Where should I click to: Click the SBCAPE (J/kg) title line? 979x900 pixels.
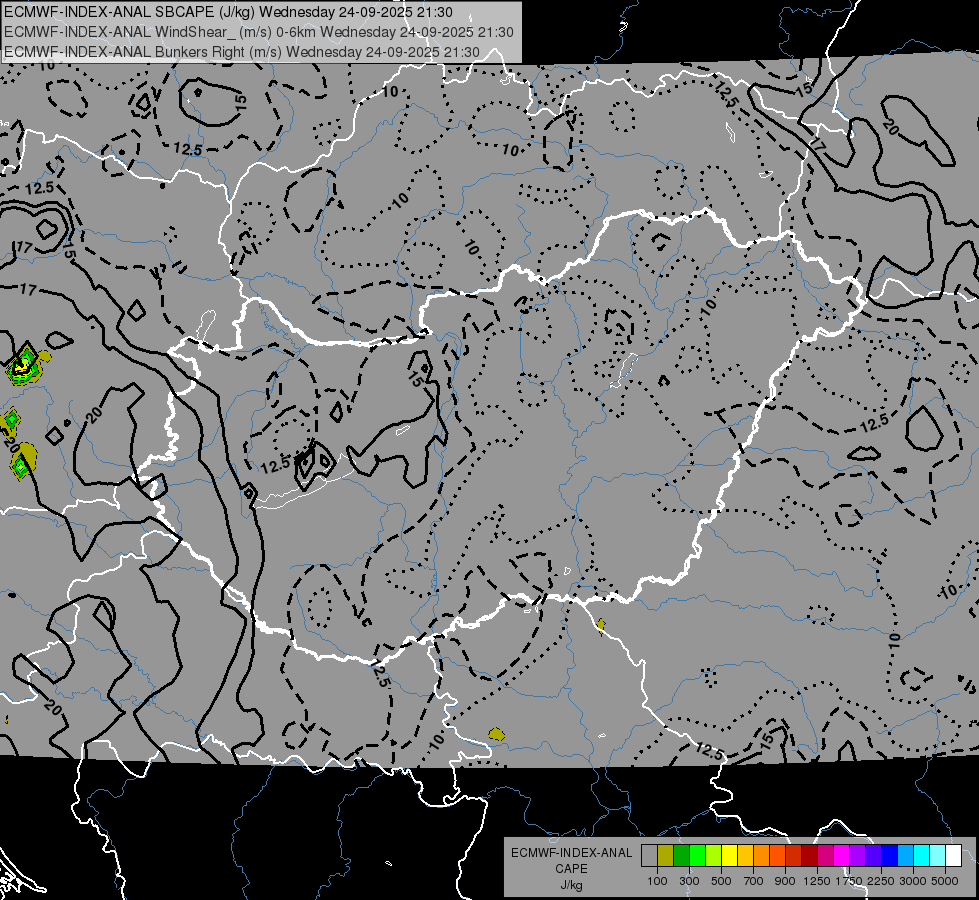point(228,12)
